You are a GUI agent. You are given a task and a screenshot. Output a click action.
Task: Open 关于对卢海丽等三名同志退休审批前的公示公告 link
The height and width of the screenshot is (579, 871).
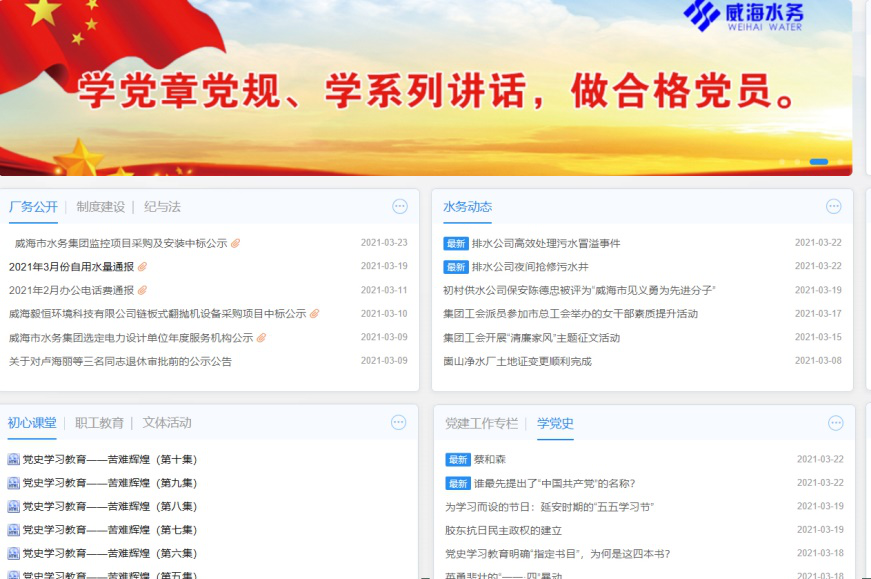pyautogui.click(x=120, y=362)
